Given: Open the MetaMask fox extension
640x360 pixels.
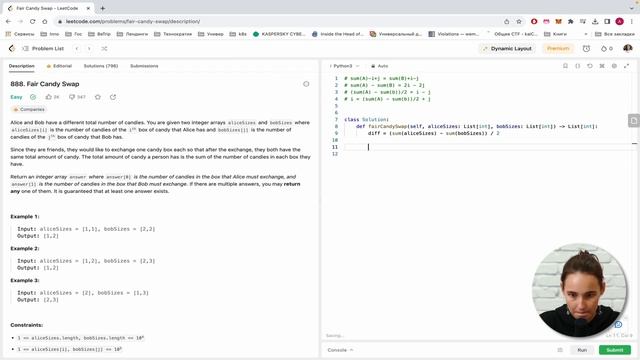Looking at the screenshot, I should click(x=558, y=21).
